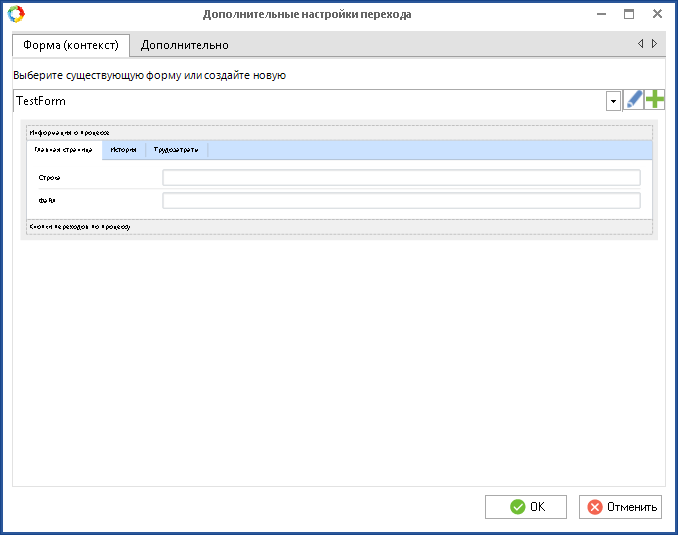Click the TestForm combo box text field
This screenshot has height=535, width=678.
click(308, 101)
